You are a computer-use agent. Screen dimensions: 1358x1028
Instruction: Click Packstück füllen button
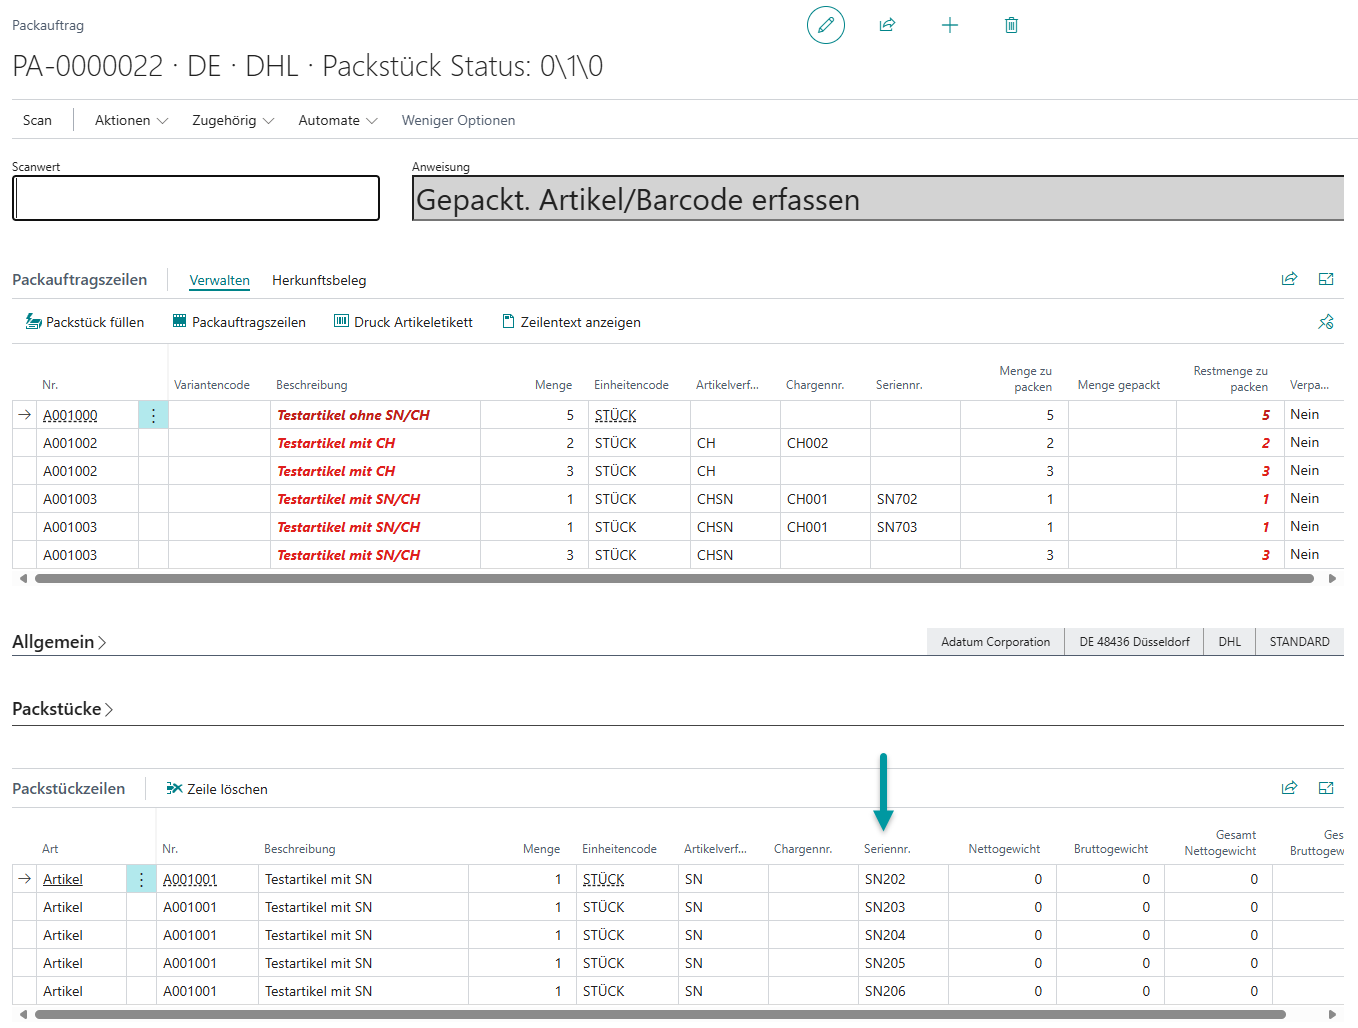tap(85, 322)
